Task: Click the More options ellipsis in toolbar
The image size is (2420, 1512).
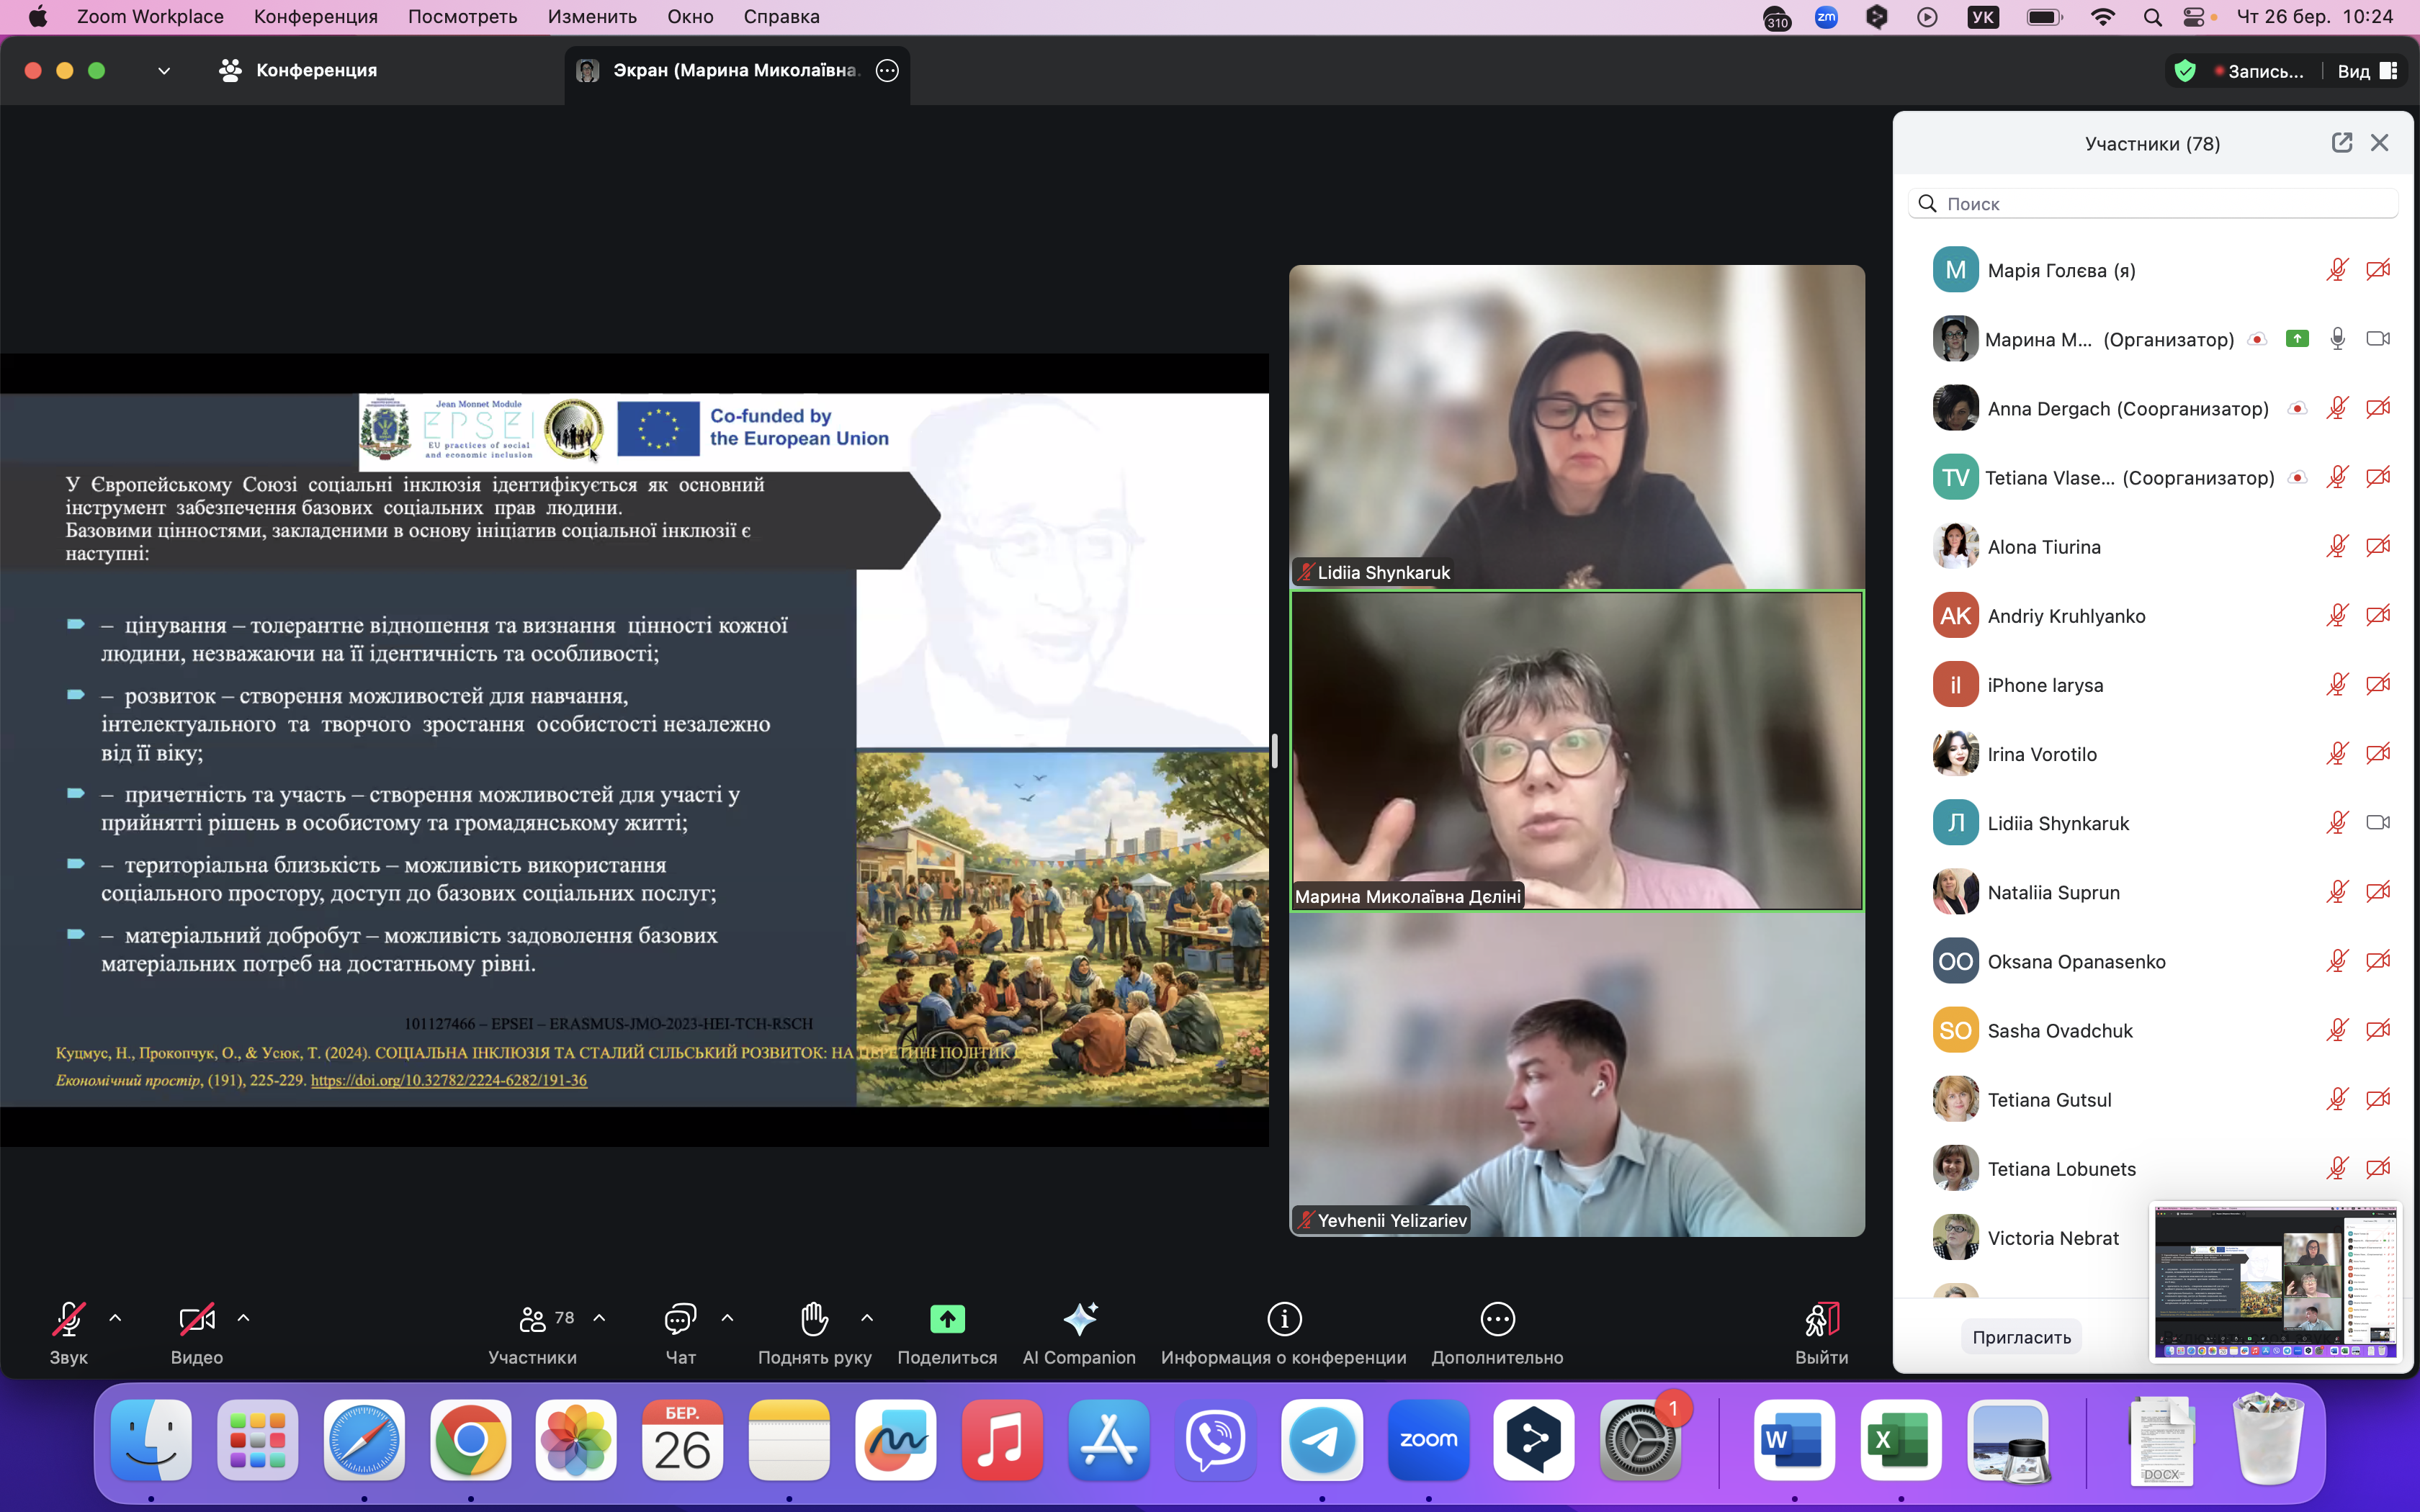Action: [x=1496, y=1319]
